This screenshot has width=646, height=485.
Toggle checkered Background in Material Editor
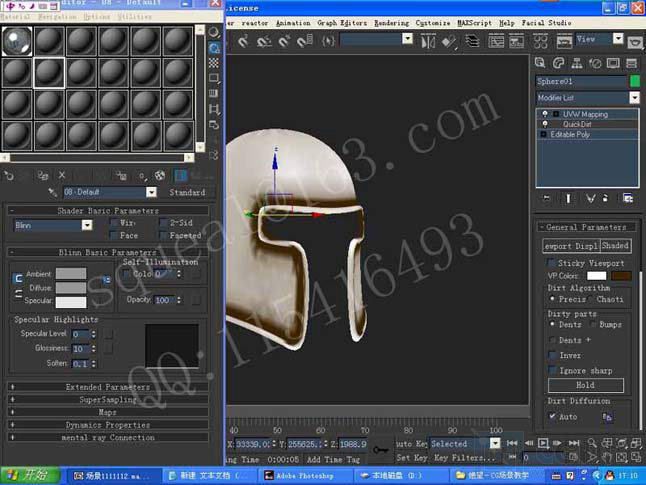coord(214,63)
